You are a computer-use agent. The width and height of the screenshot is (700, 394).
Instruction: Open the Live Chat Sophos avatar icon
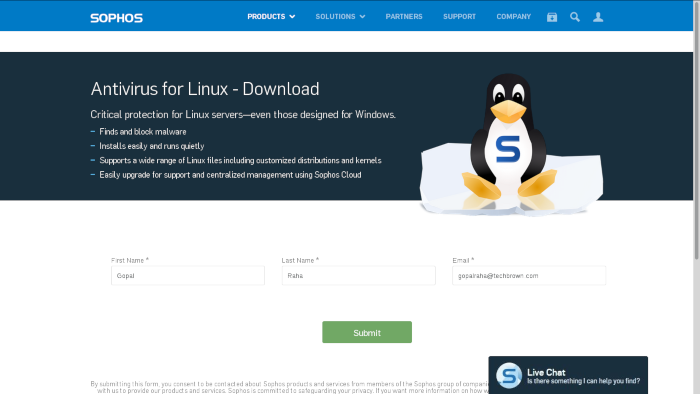[509, 375]
